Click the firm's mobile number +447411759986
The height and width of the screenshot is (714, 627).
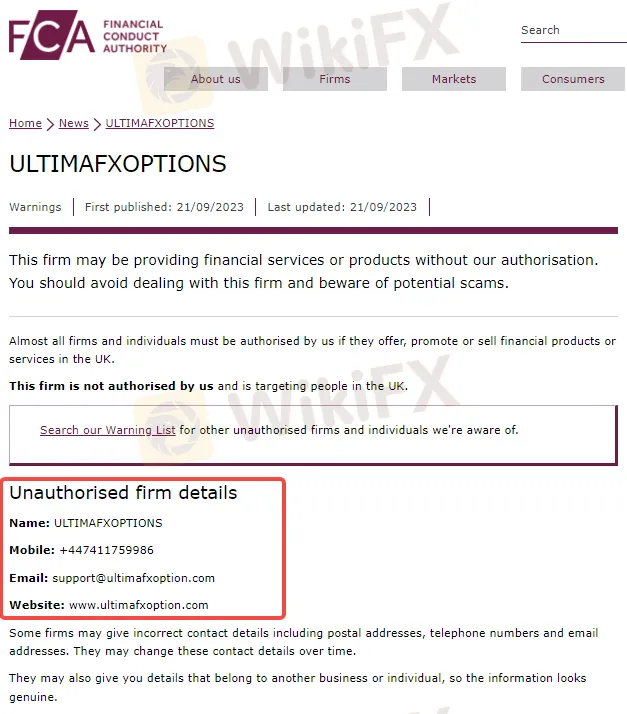pos(107,550)
